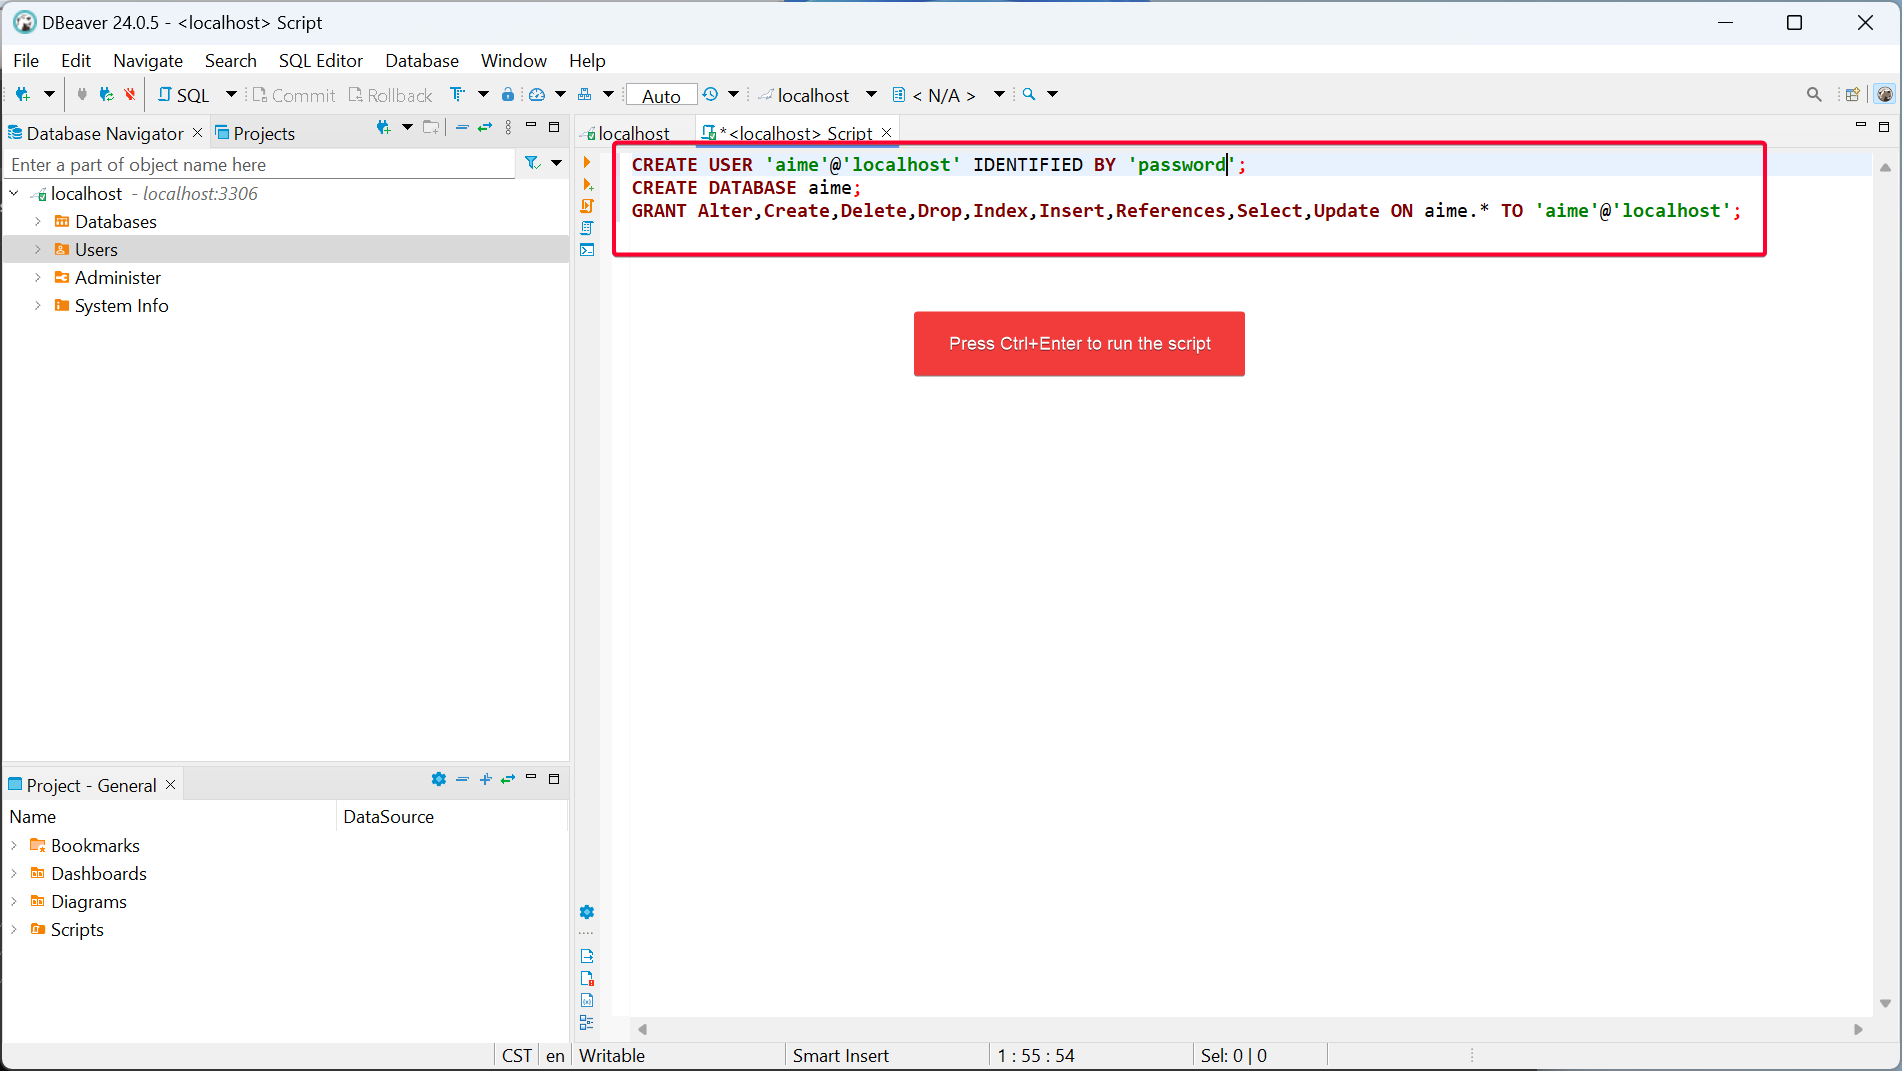This screenshot has width=1902, height=1071.
Task: Expand the Bookmarks folder
Action: click(x=14, y=845)
